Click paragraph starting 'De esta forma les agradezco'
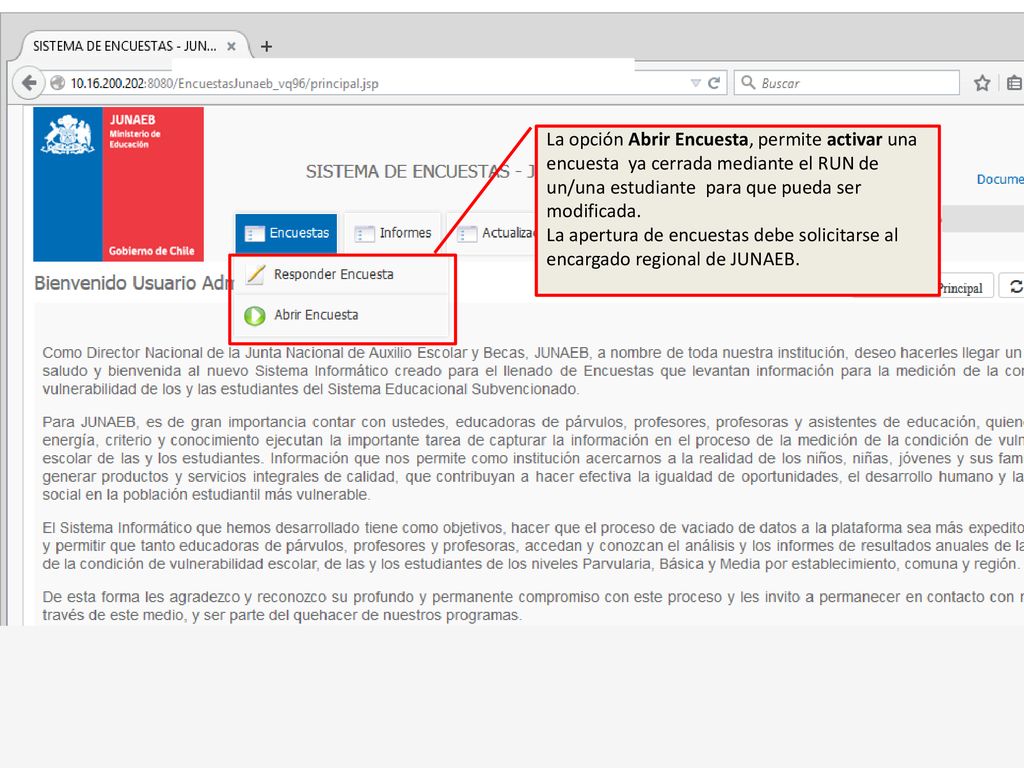The width and height of the screenshot is (1024, 768). point(532,606)
